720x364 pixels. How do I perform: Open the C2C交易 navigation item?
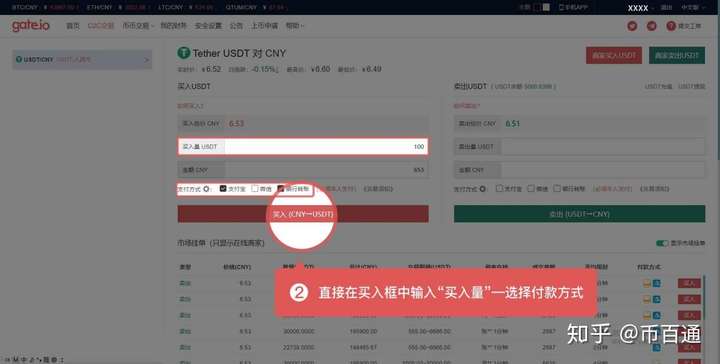(x=101, y=26)
